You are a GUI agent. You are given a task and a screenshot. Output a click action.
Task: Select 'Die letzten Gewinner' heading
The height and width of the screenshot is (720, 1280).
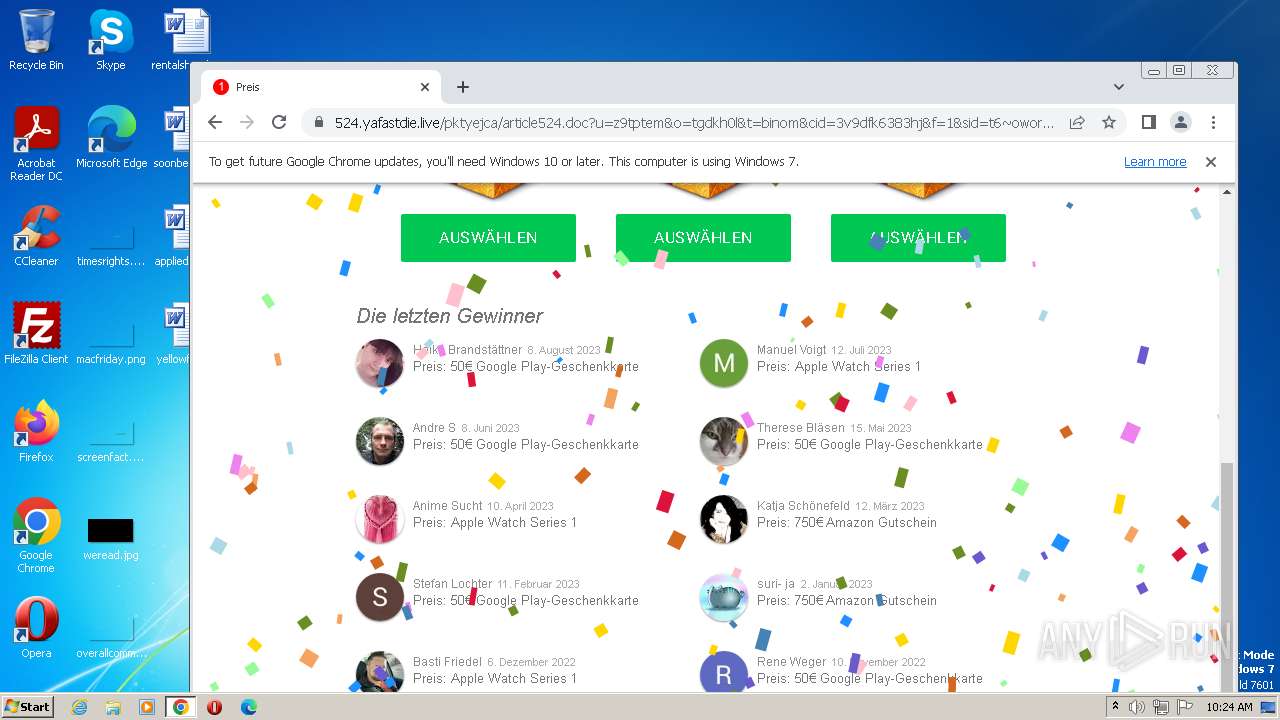[x=450, y=316]
